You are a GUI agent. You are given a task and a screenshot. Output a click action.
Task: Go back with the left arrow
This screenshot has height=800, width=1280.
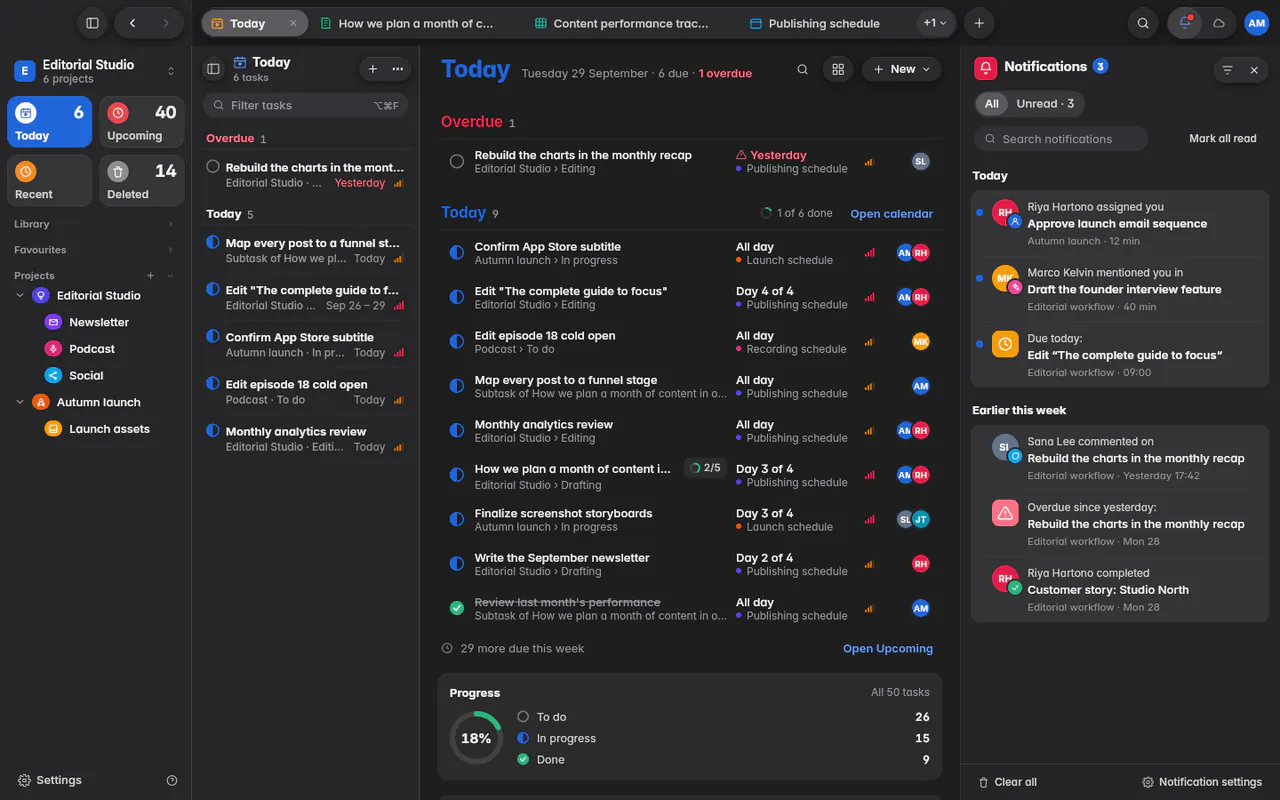click(x=132, y=23)
